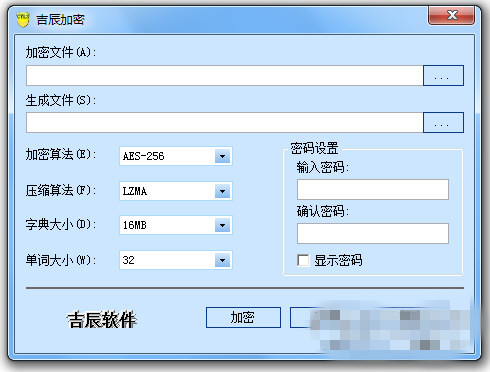Click the 加密文件(A) label
This screenshot has width=490, height=372.
[61, 52]
